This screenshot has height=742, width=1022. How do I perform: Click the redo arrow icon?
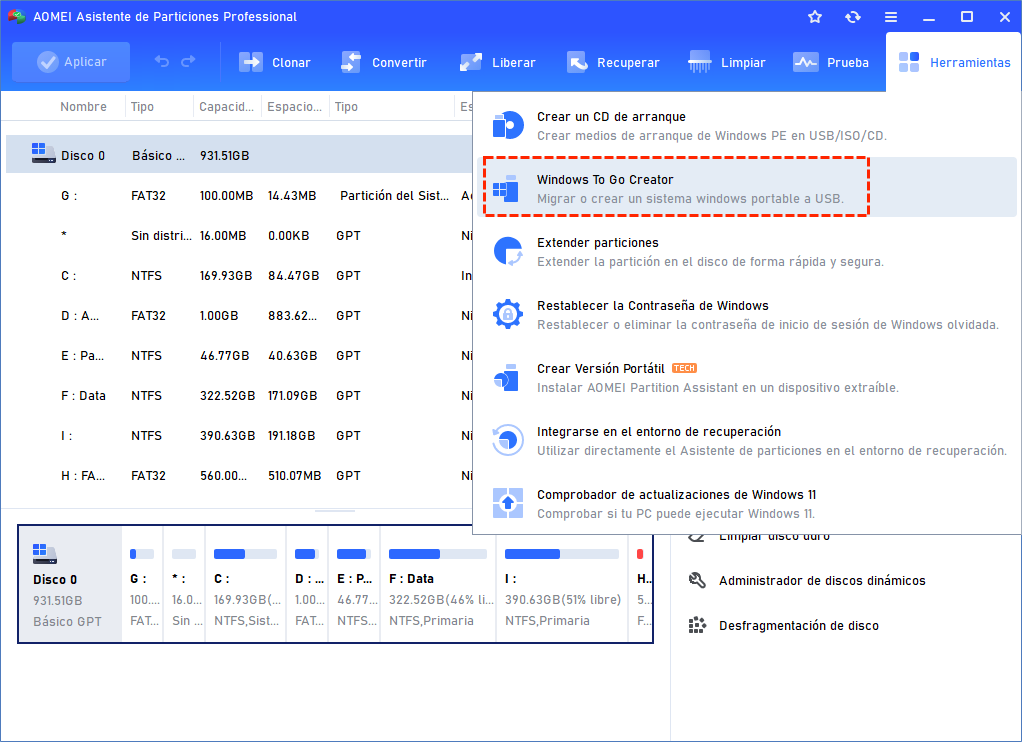point(188,62)
